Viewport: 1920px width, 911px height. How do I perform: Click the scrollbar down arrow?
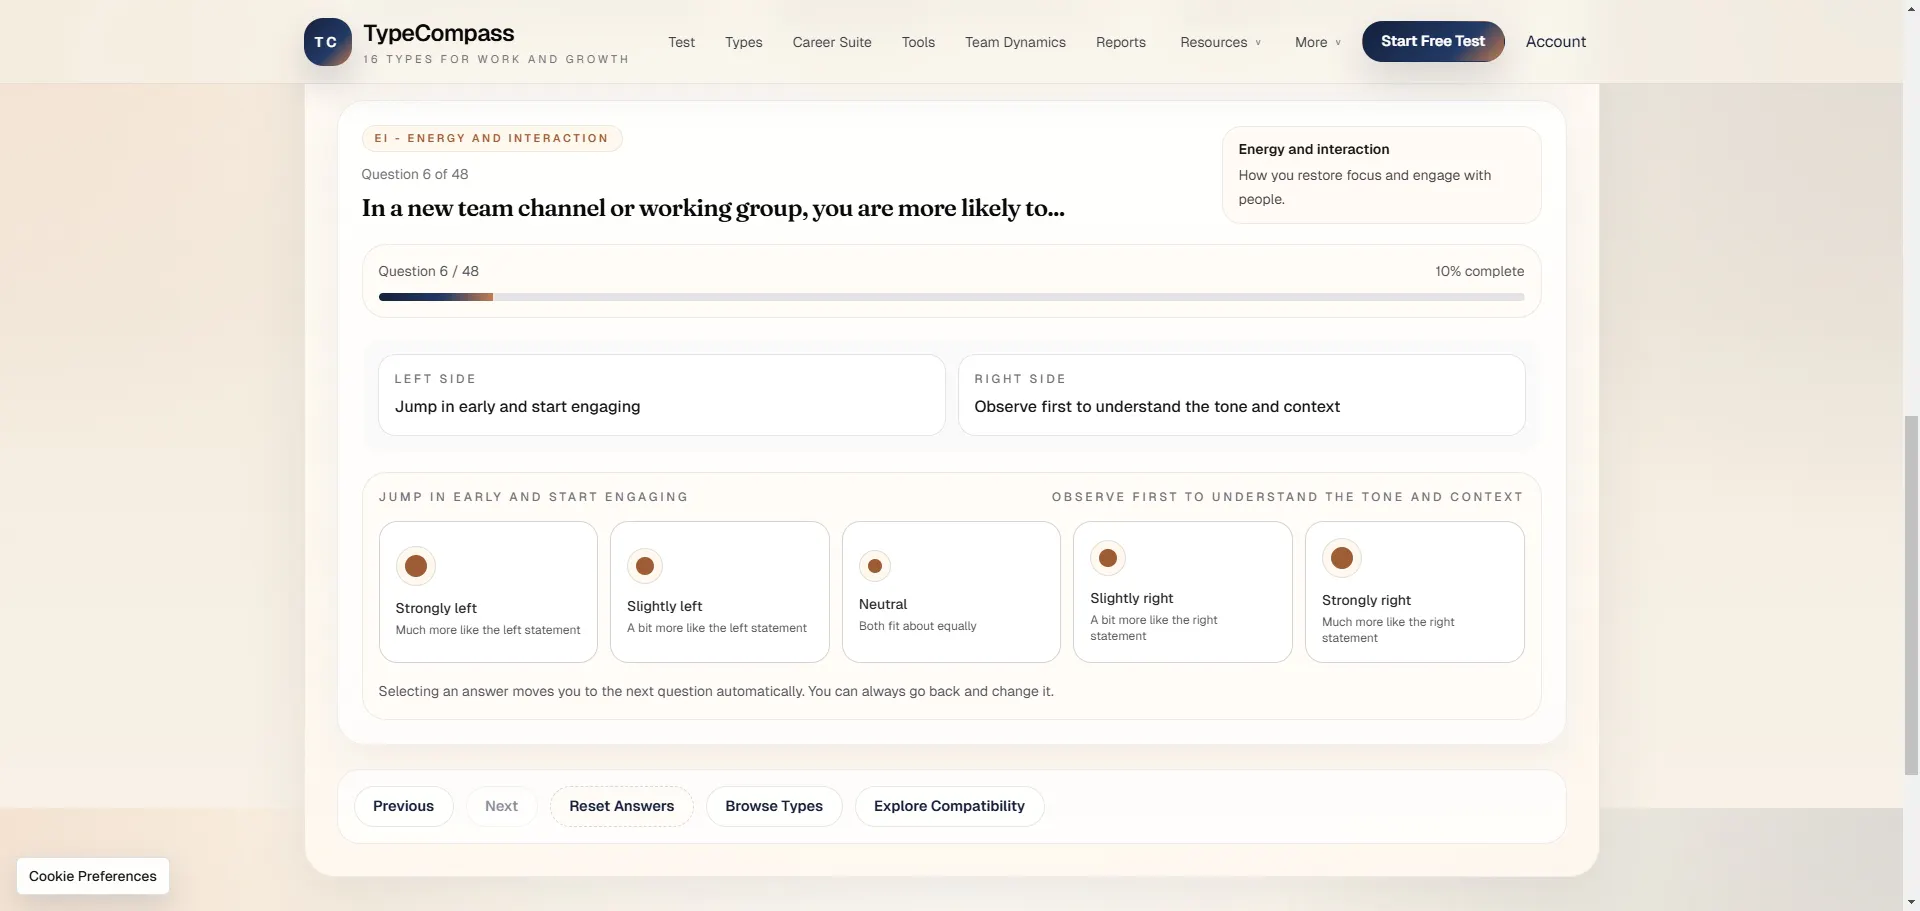[1911, 903]
